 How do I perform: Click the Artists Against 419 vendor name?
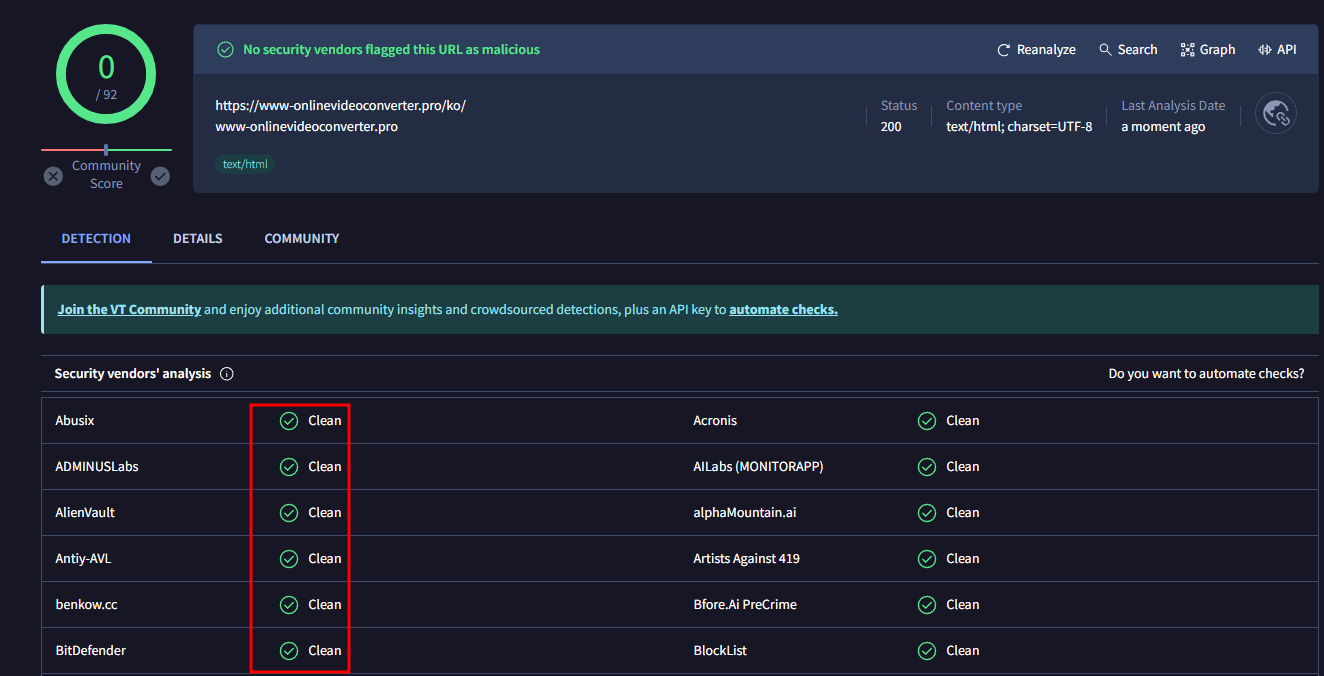pyautogui.click(x=746, y=559)
